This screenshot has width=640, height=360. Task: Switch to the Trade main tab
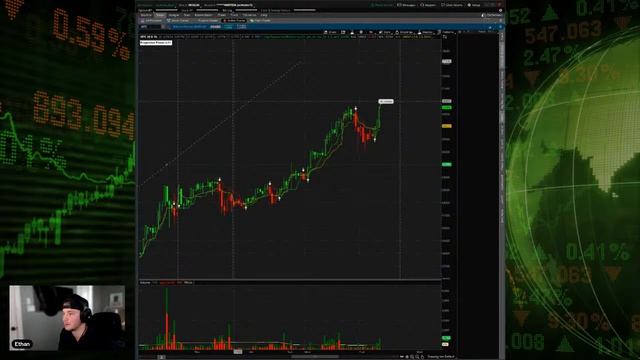click(160, 15)
